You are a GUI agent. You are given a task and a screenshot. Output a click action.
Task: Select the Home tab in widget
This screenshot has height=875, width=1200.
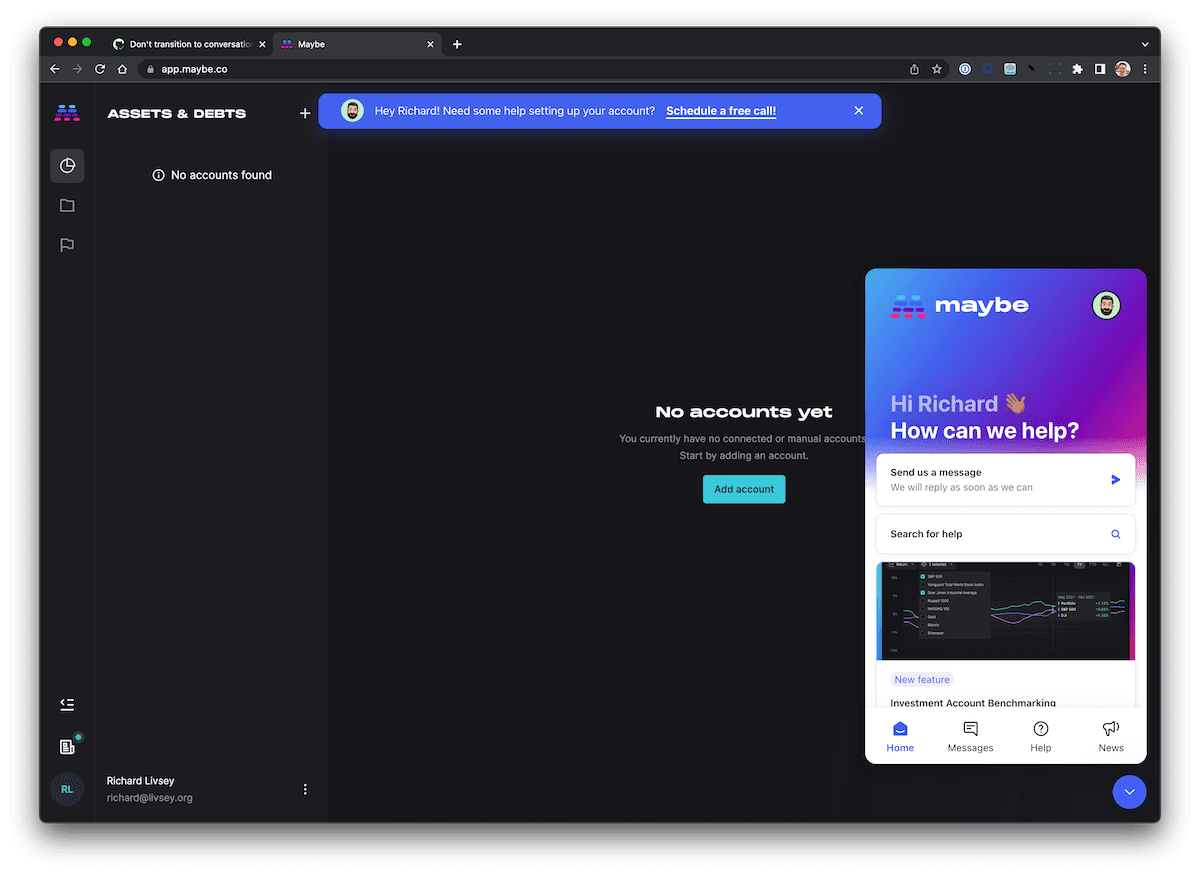900,737
